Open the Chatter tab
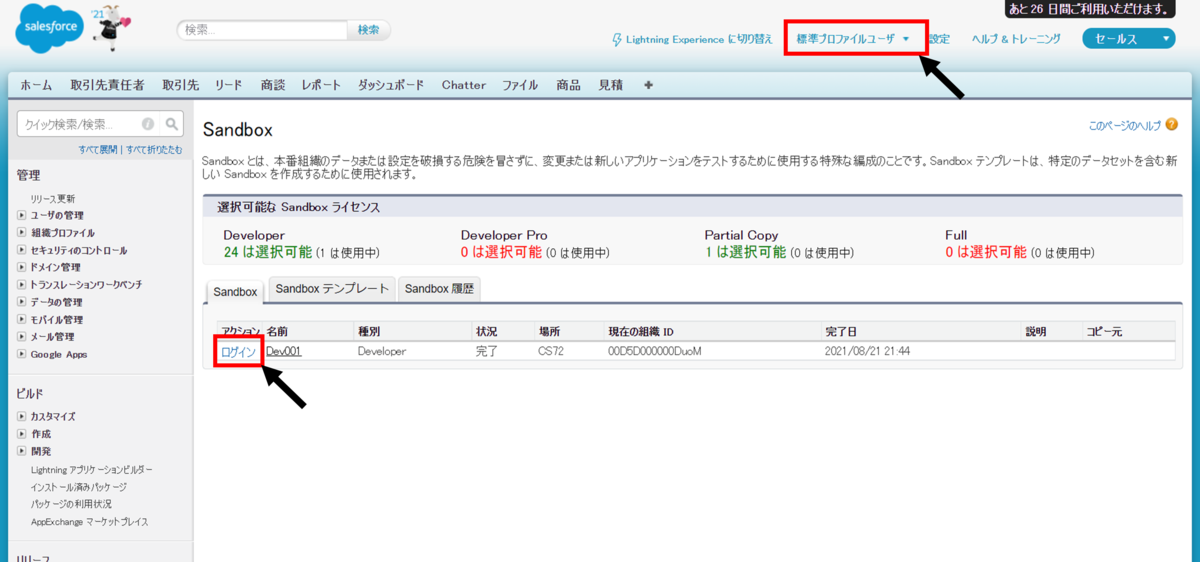The image size is (1200, 562). pos(464,85)
